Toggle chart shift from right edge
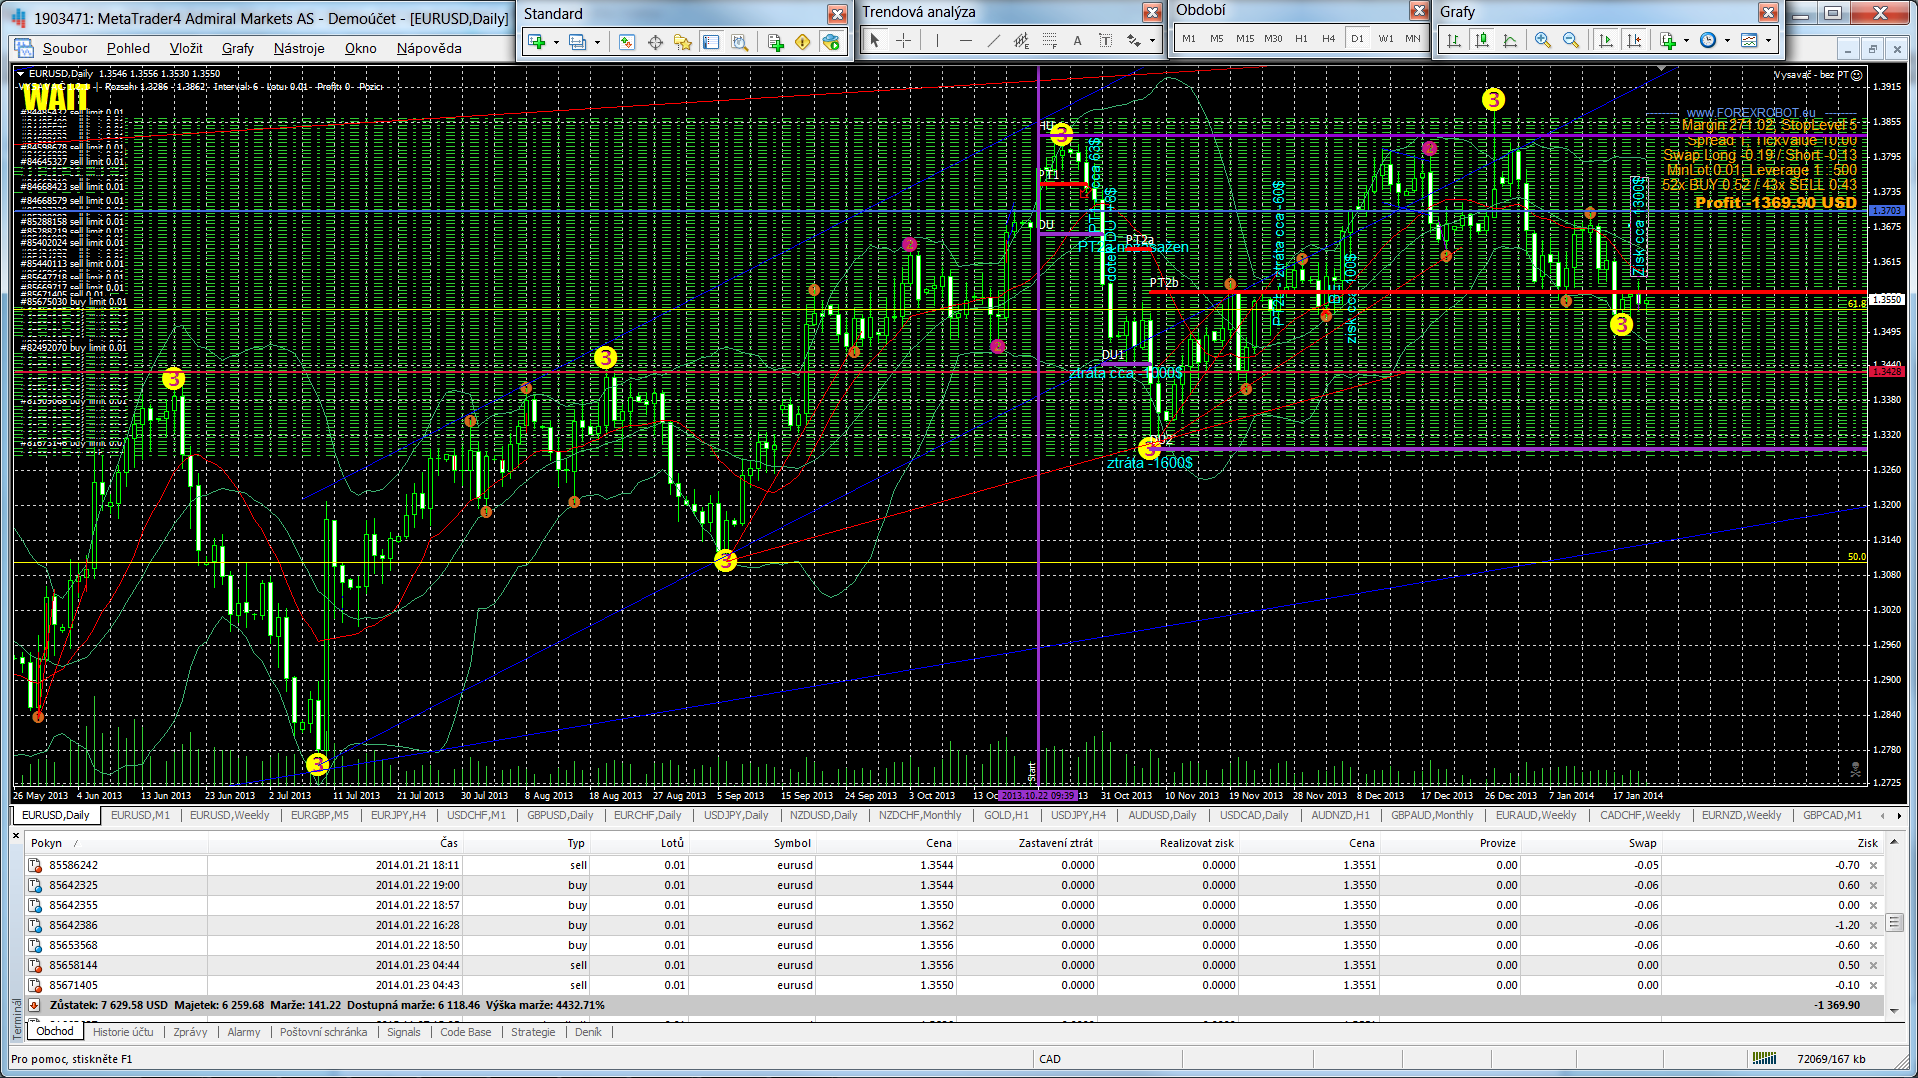The image size is (1918, 1078). 1634,40
